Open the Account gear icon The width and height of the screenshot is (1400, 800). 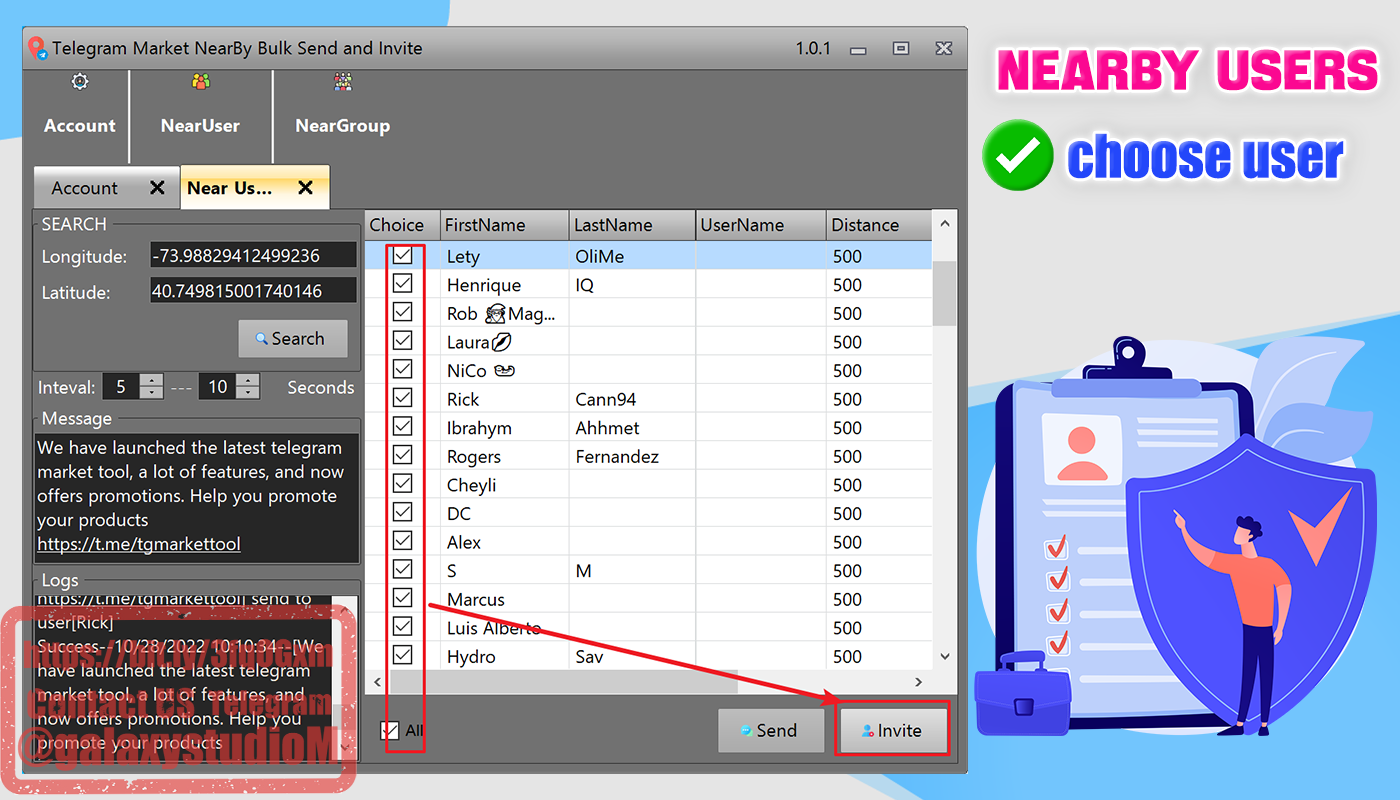tap(80, 82)
